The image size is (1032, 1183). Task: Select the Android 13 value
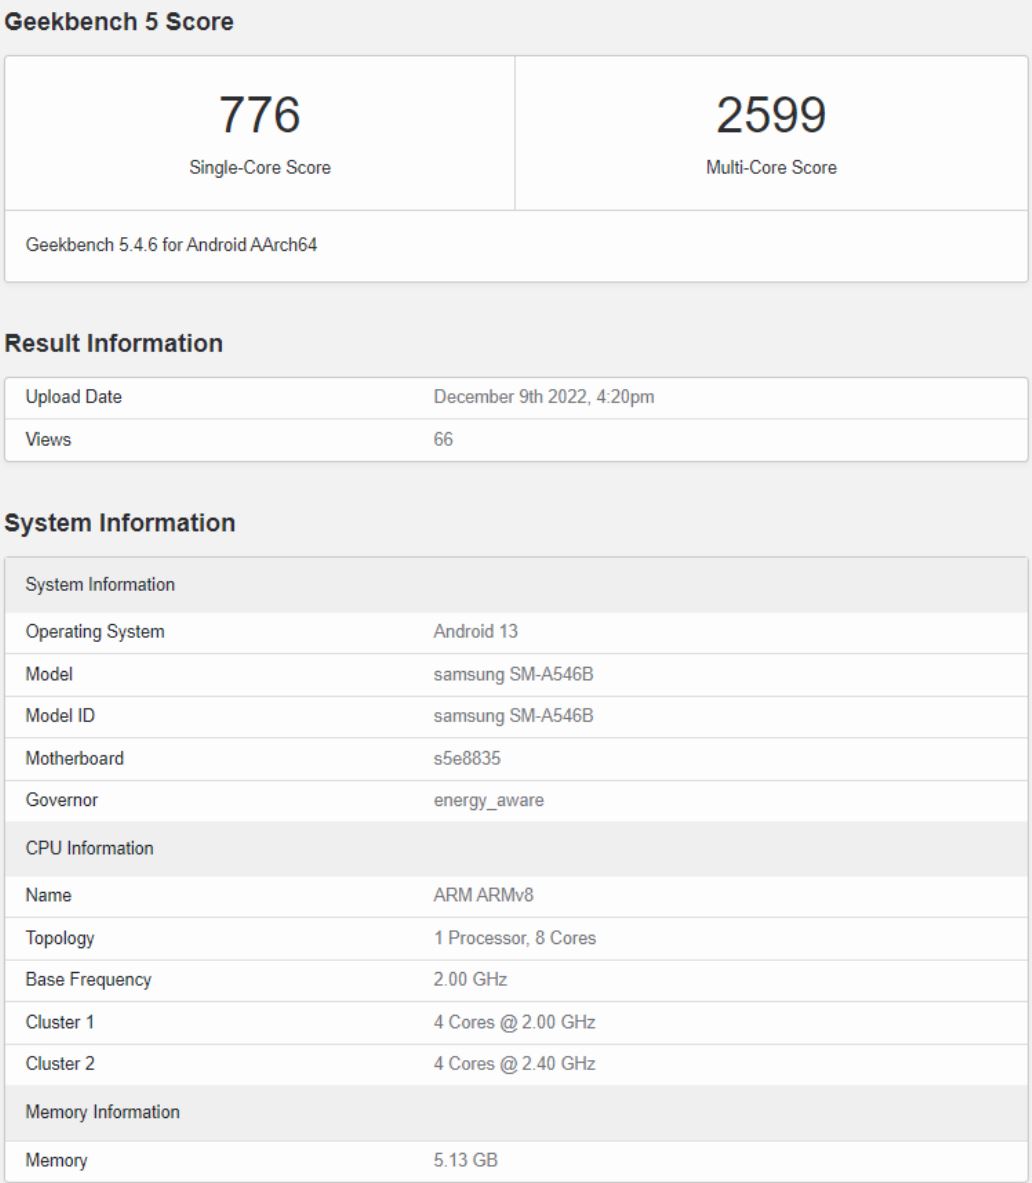[475, 631]
